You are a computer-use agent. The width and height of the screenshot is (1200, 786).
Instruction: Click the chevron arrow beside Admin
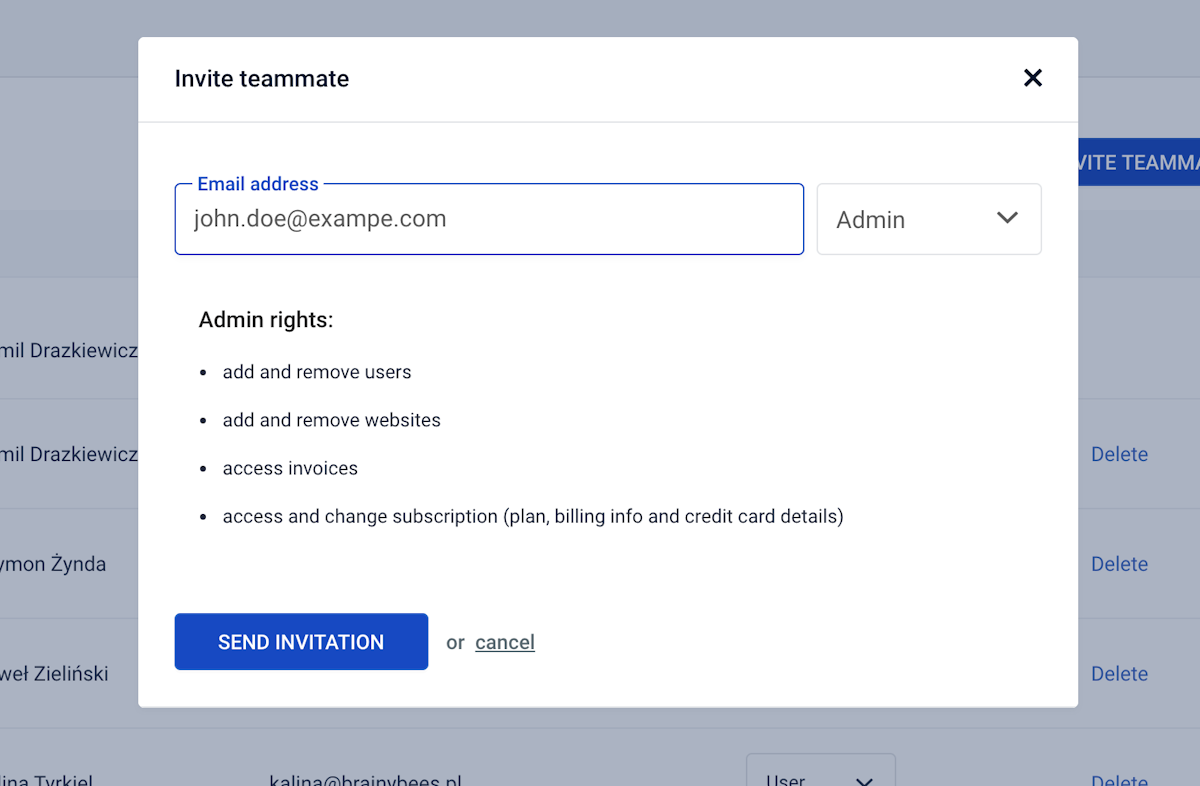[x=1007, y=218]
